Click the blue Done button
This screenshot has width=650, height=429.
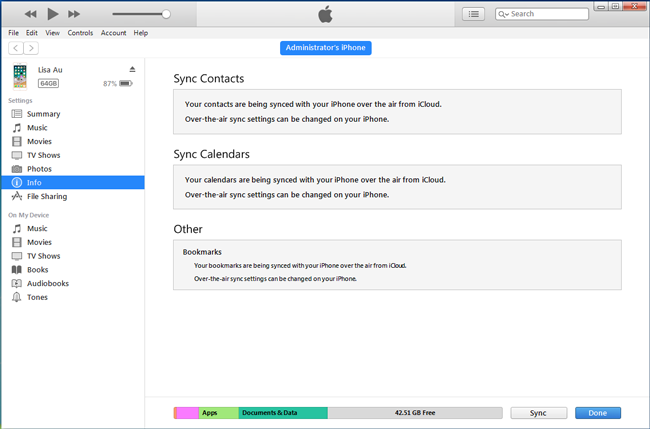pos(598,413)
